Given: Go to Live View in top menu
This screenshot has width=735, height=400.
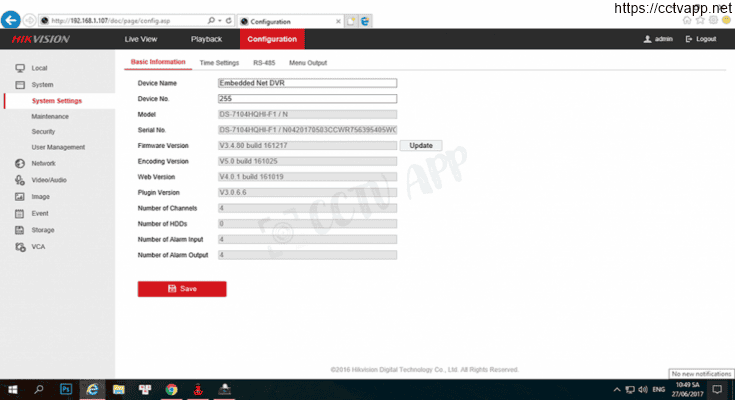Looking at the screenshot, I should click(141, 39).
